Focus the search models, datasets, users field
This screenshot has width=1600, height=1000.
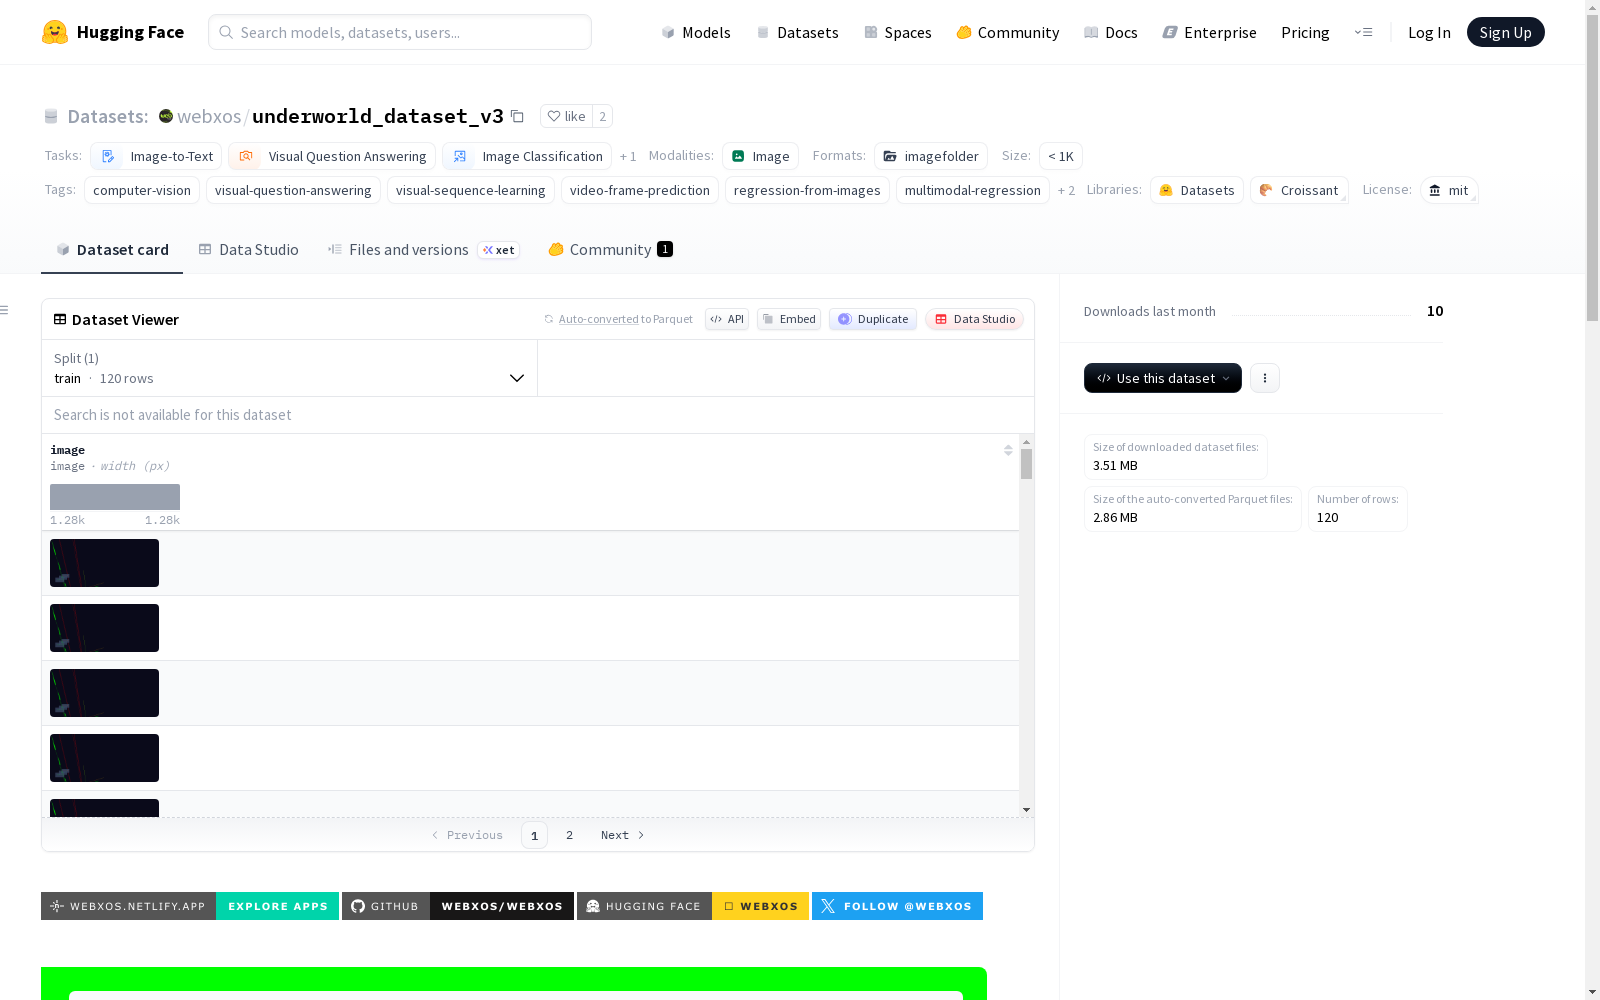click(400, 32)
